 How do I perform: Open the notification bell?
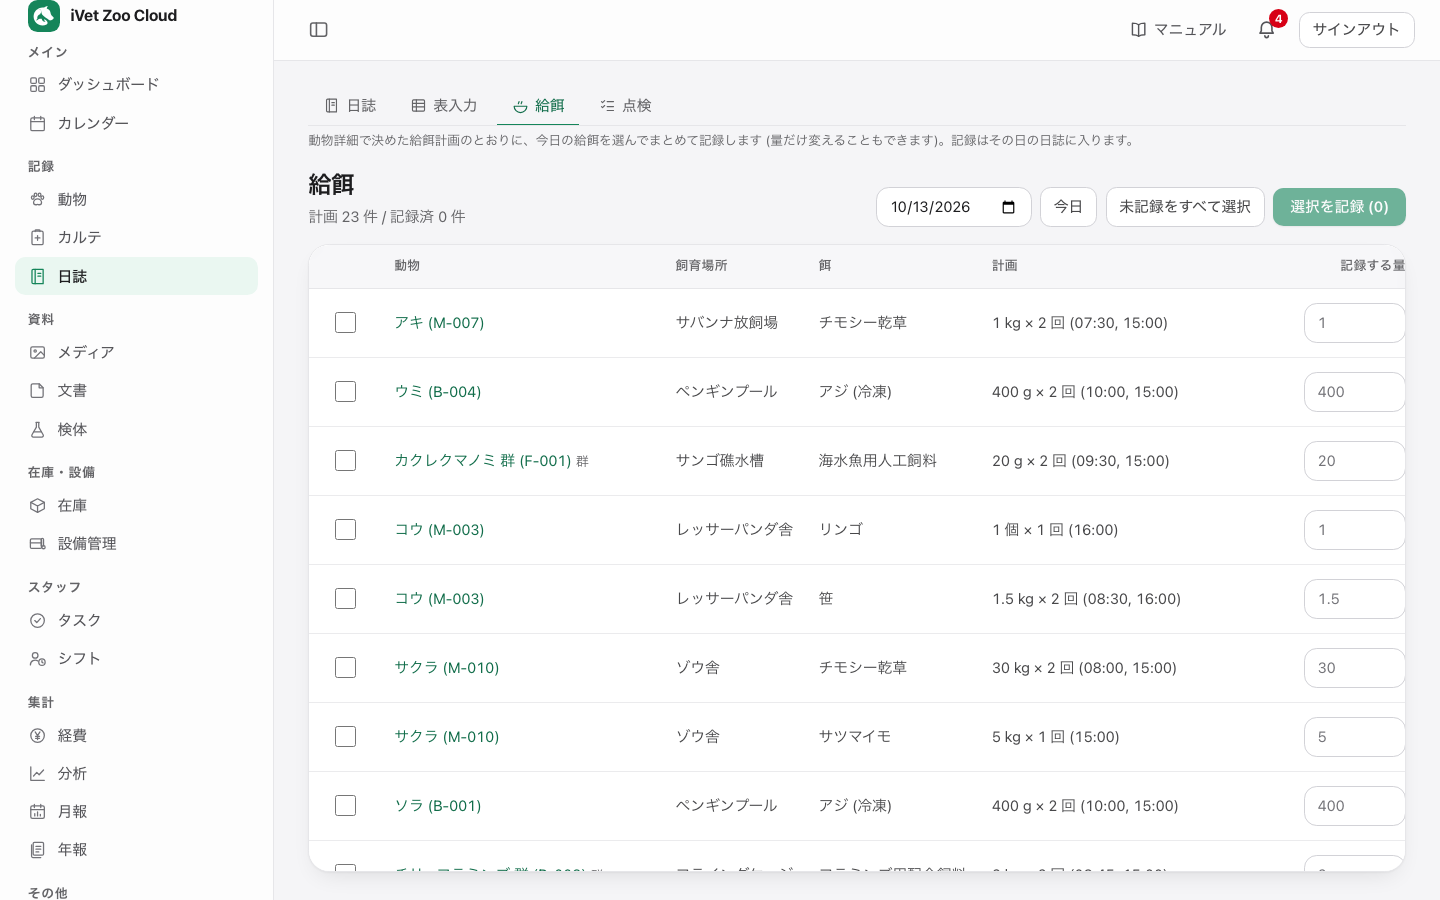[x=1266, y=30]
